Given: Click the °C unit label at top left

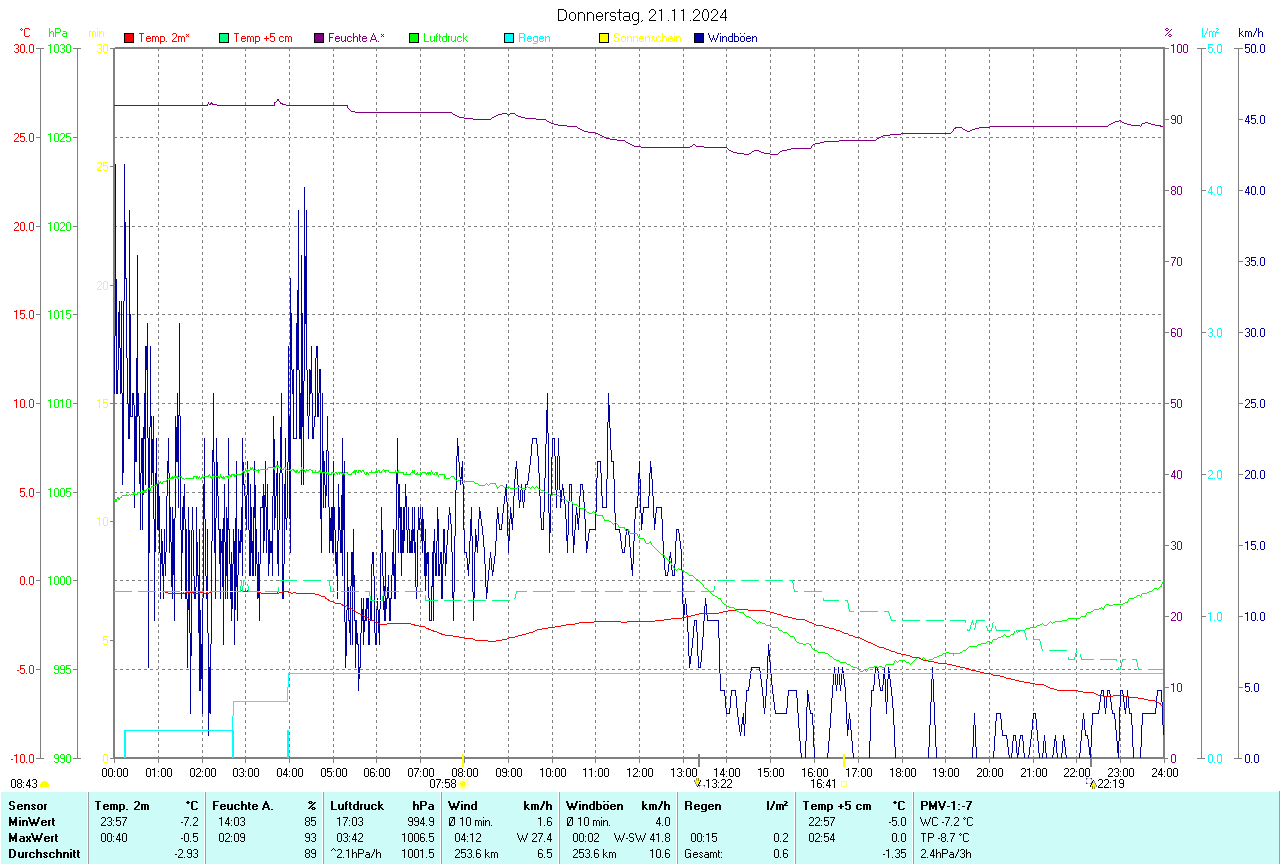Looking at the screenshot, I should pyautogui.click(x=25, y=33).
